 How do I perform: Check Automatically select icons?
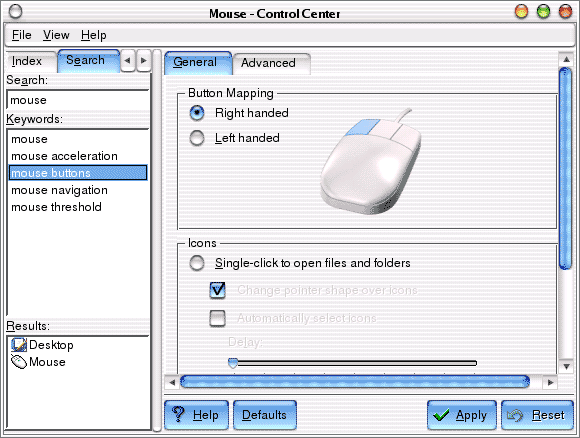click(218, 318)
